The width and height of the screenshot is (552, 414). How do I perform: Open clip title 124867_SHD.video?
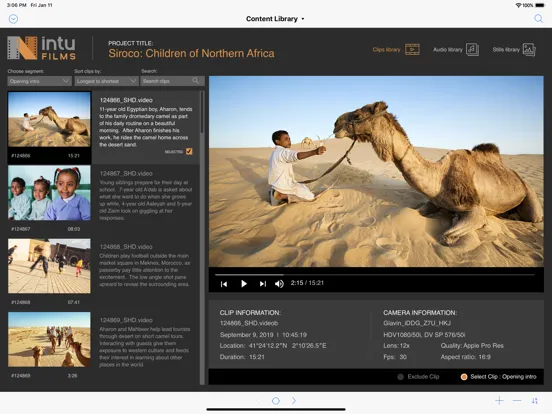click(x=126, y=174)
